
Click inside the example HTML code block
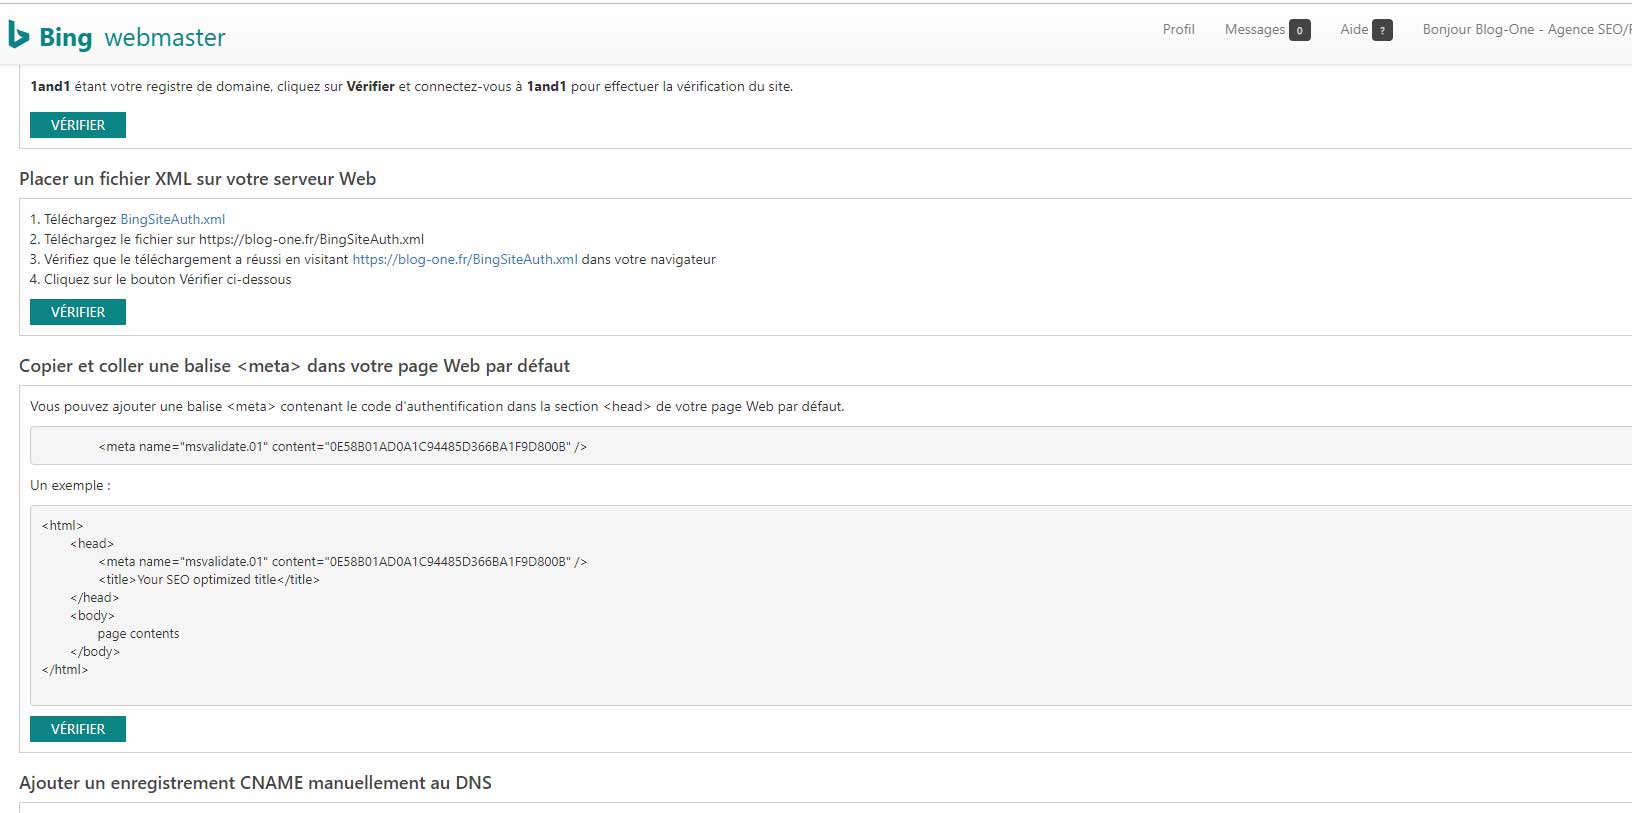pos(800,620)
